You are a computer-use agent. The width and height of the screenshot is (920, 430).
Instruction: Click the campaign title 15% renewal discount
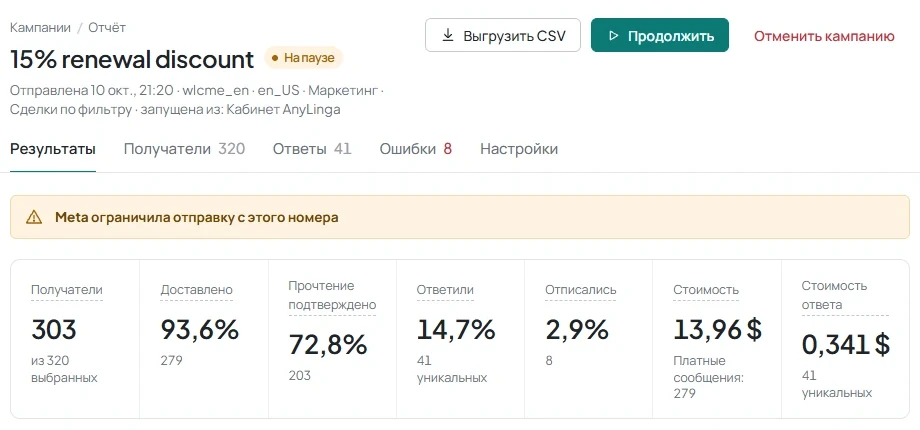[x=132, y=59]
